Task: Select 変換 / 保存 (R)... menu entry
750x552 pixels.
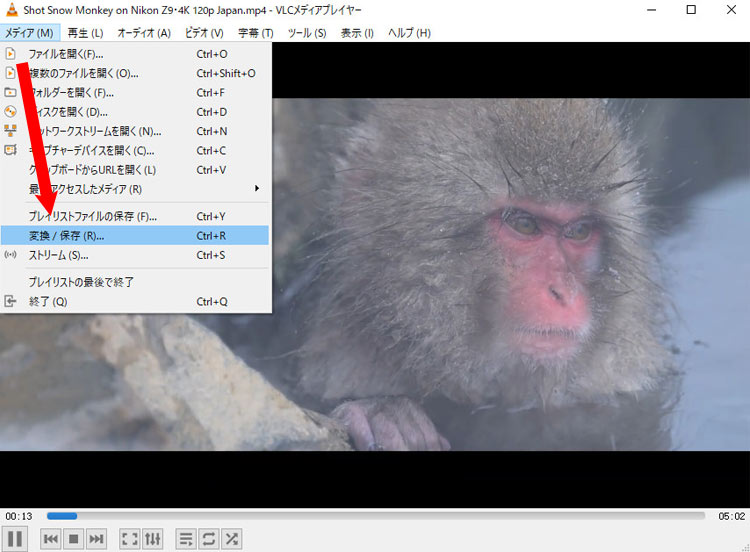Action: click(x=135, y=235)
